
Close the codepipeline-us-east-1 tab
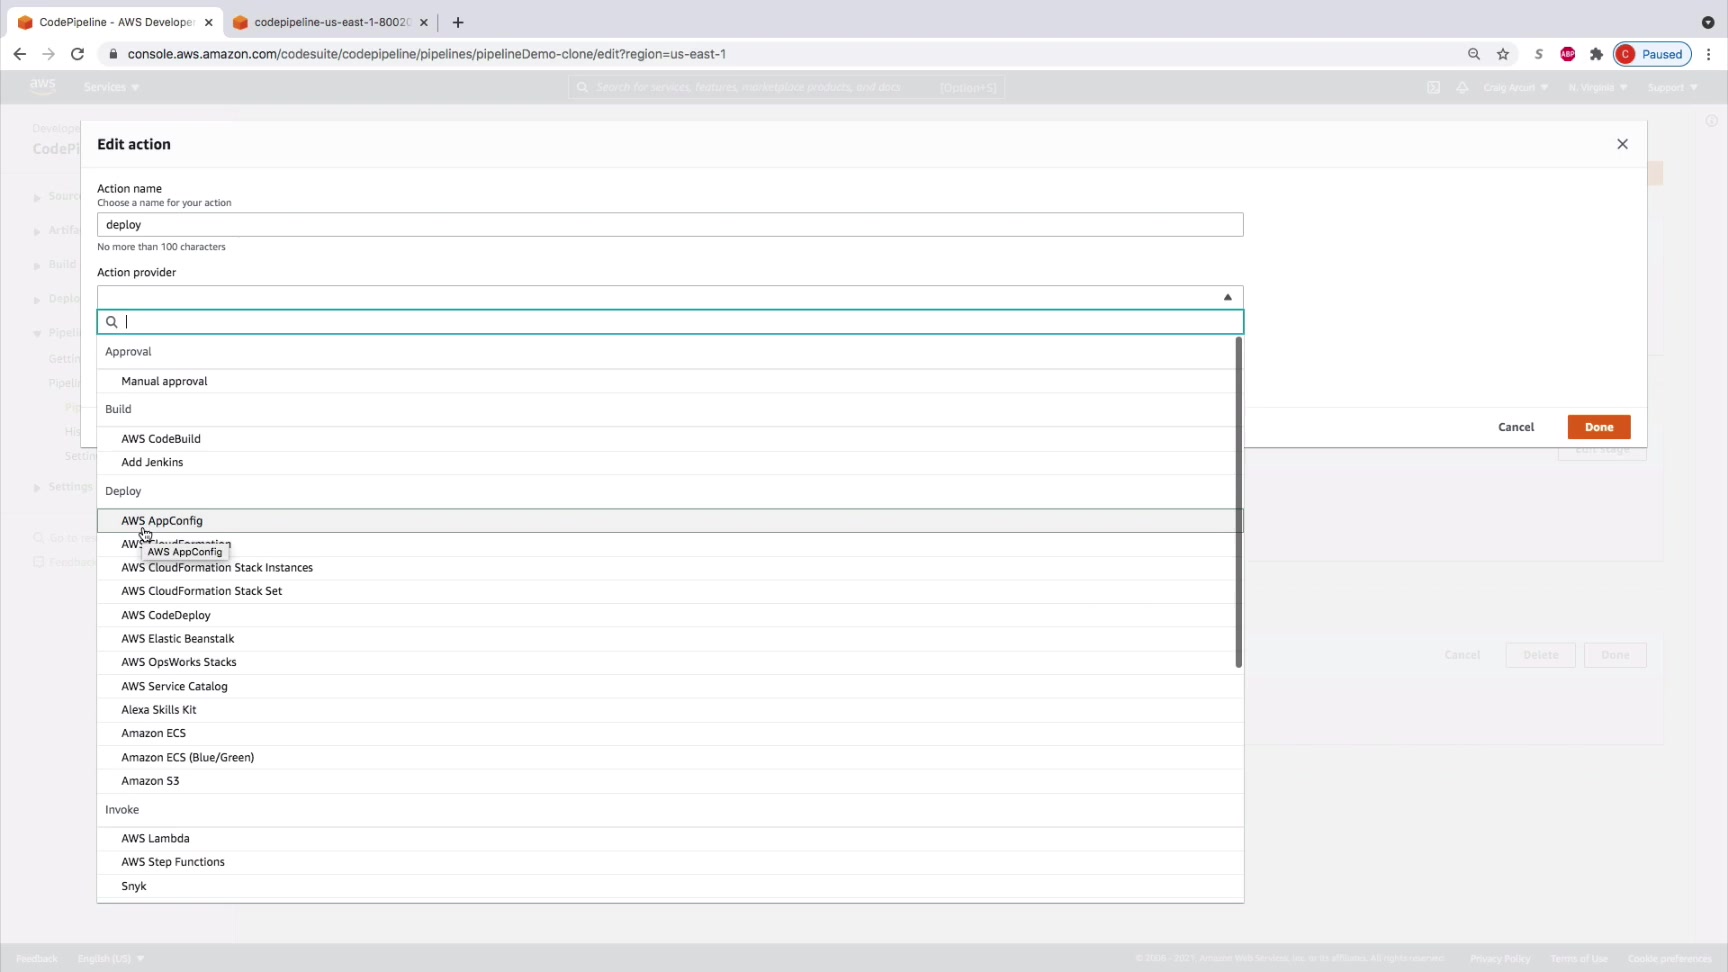click(424, 22)
